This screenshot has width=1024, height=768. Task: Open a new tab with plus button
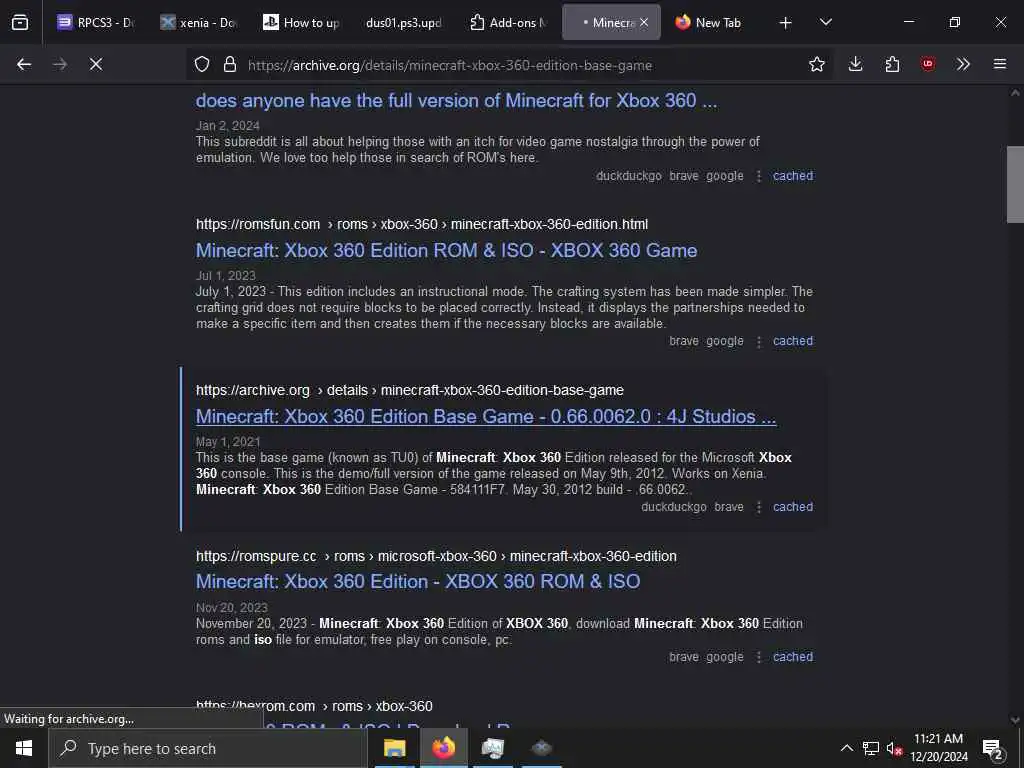click(785, 23)
